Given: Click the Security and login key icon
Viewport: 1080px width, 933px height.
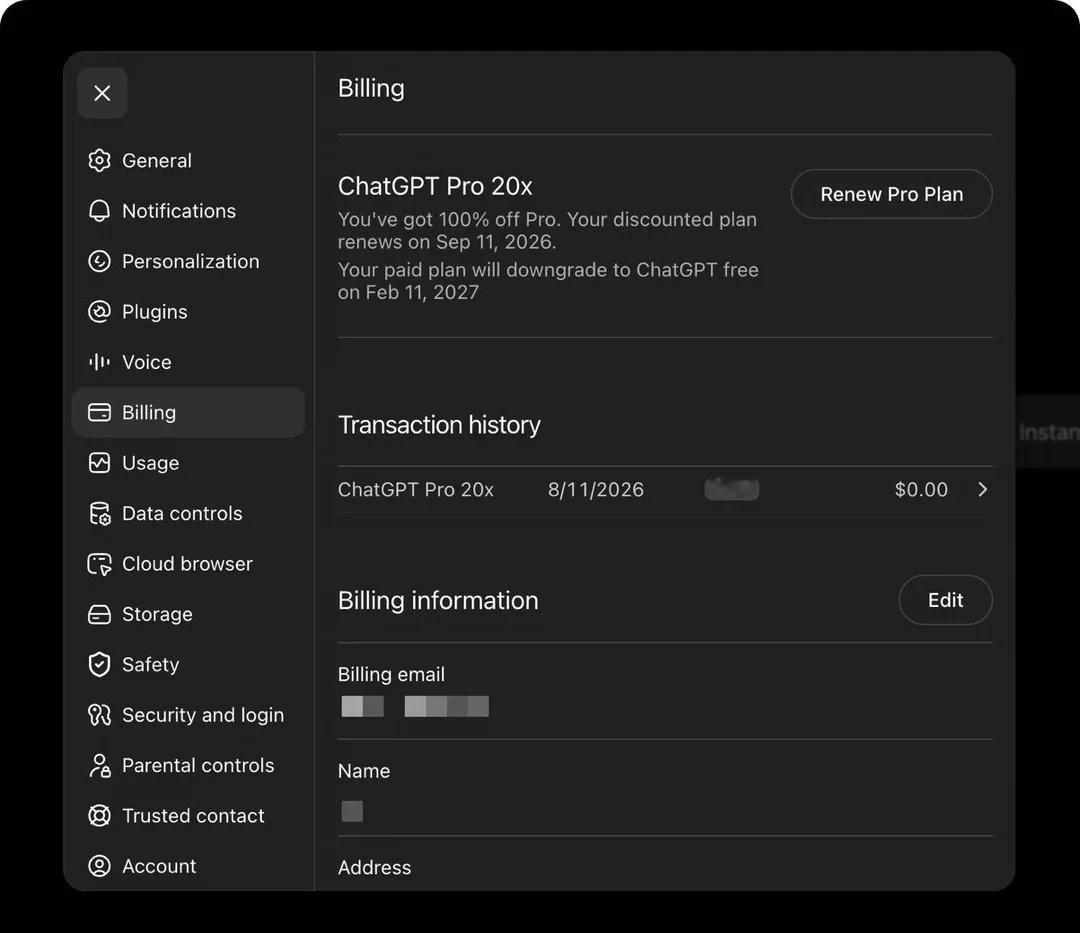Looking at the screenshot, I should click(x=99, y=715).
